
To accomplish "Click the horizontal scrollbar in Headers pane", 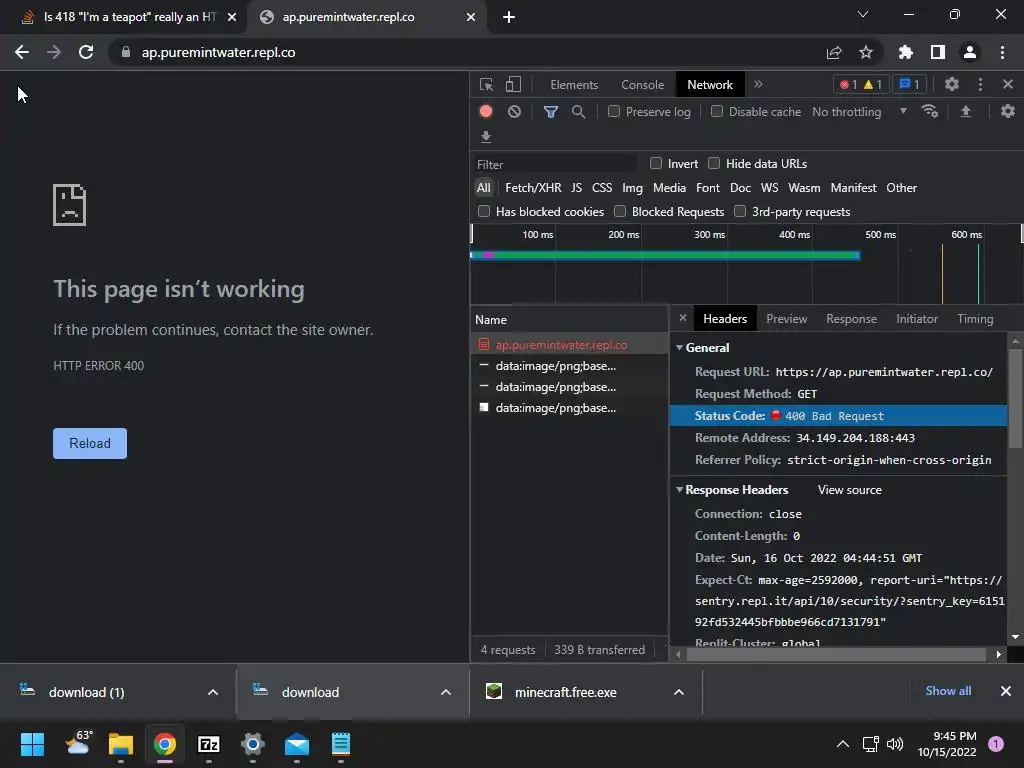I will pyautogui.click(x=836, y=654).
